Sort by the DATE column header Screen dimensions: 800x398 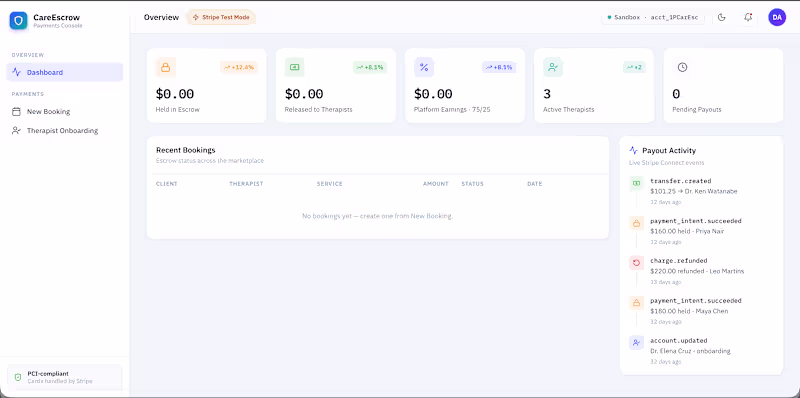click(535, 184)
